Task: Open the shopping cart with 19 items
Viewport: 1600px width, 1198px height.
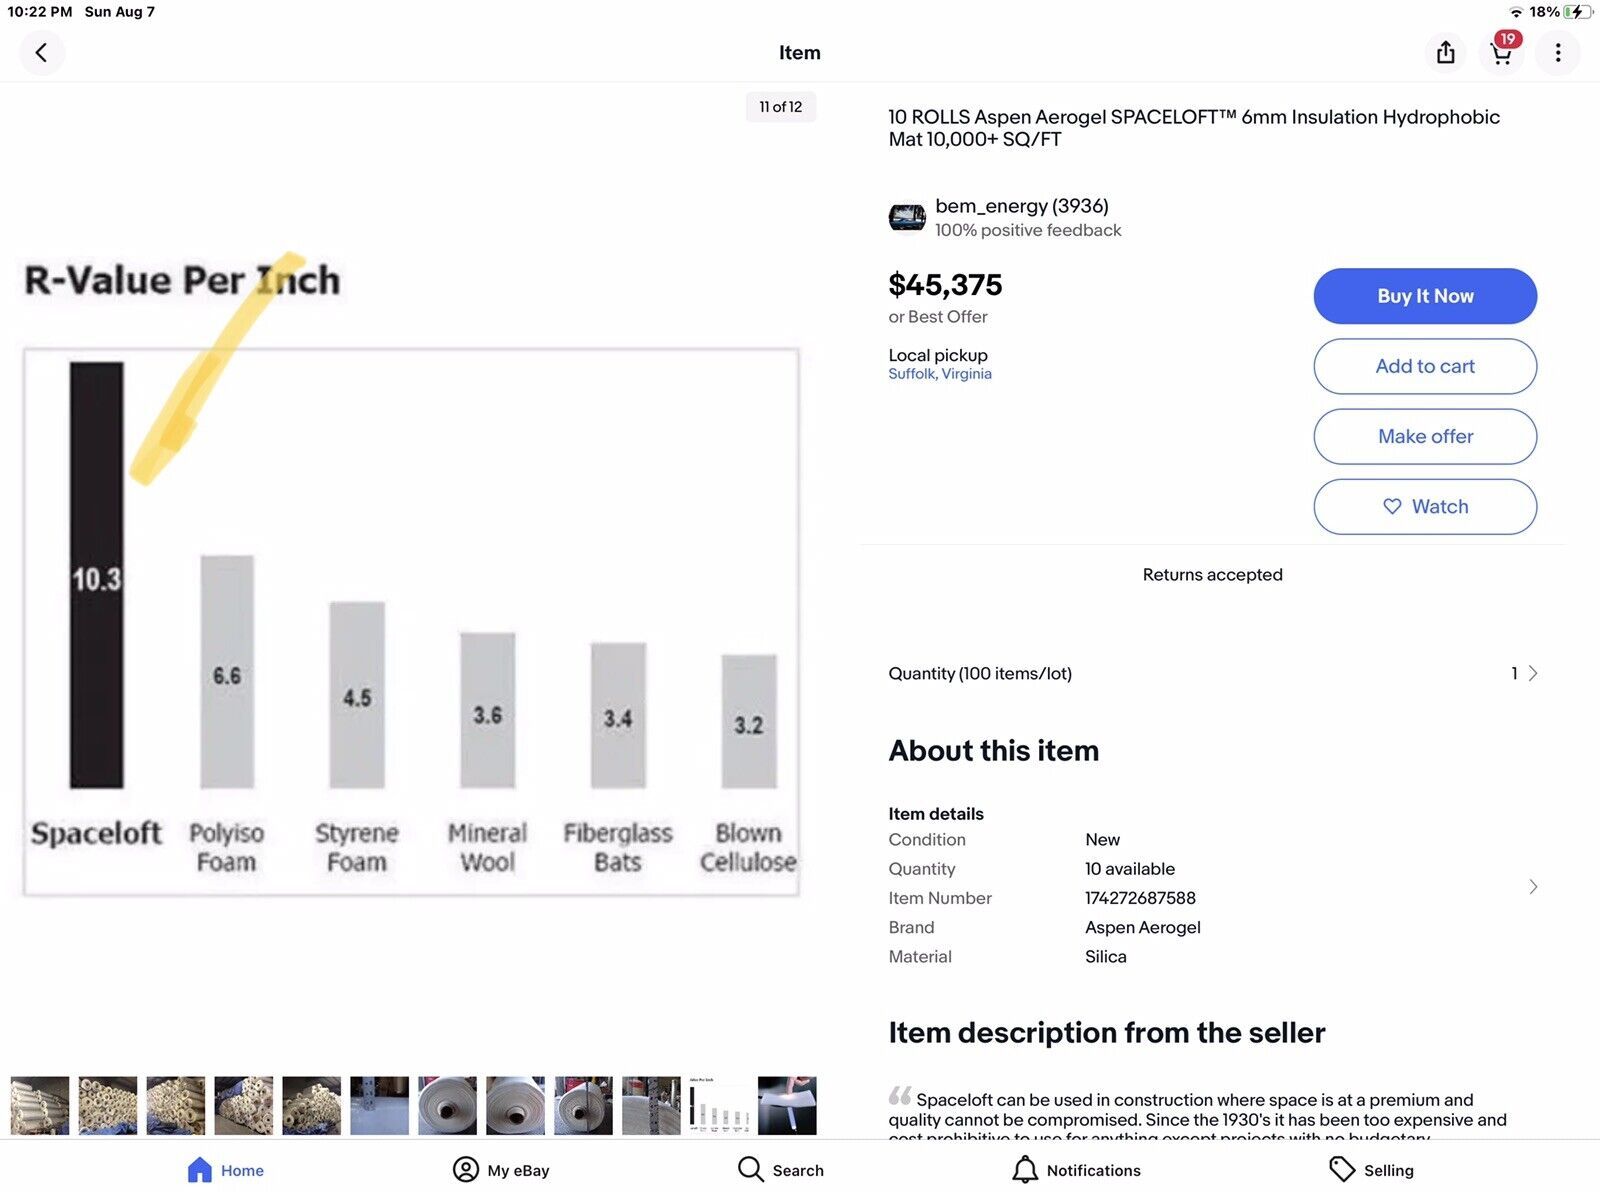Action: point(1501,52)
